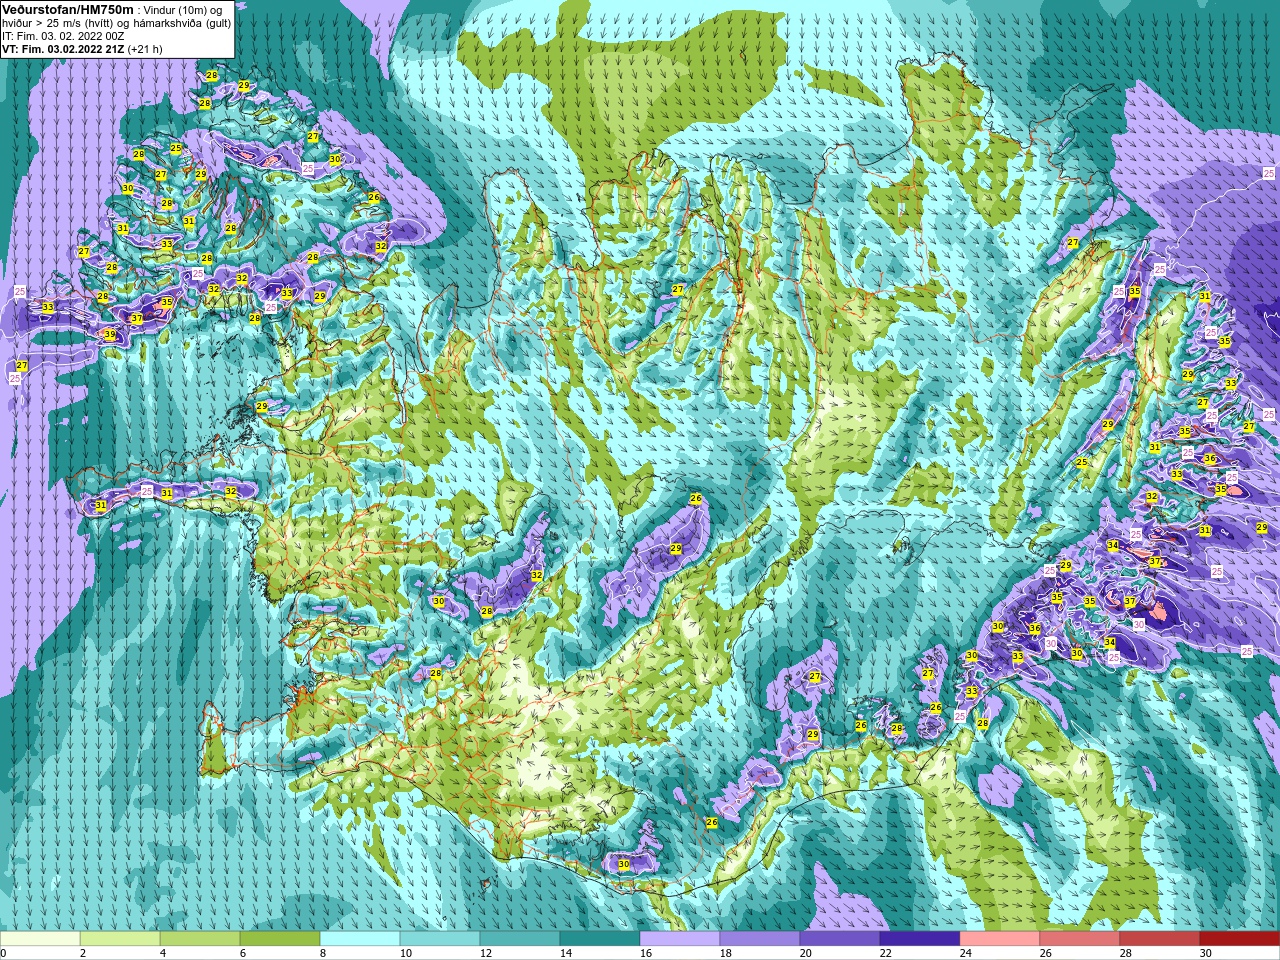Click the 'VT: Fim. 03.02.2022 21Z (+21 h)' line
Viewport: 1280px width, 960px height.
(x=82, y=49)
